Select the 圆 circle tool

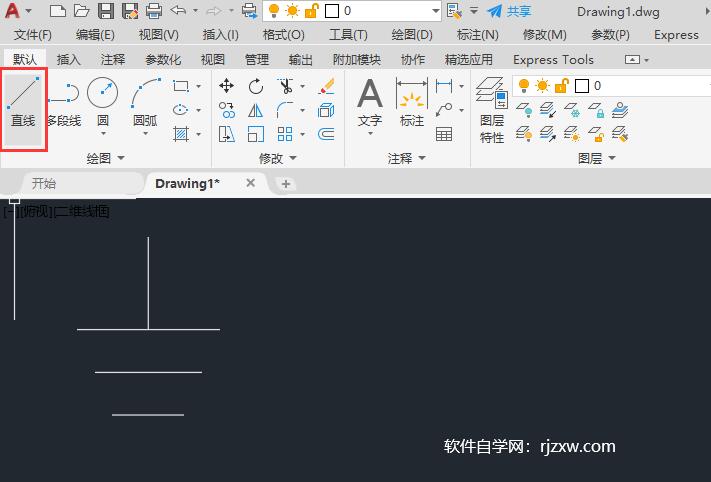click(102, 99)
